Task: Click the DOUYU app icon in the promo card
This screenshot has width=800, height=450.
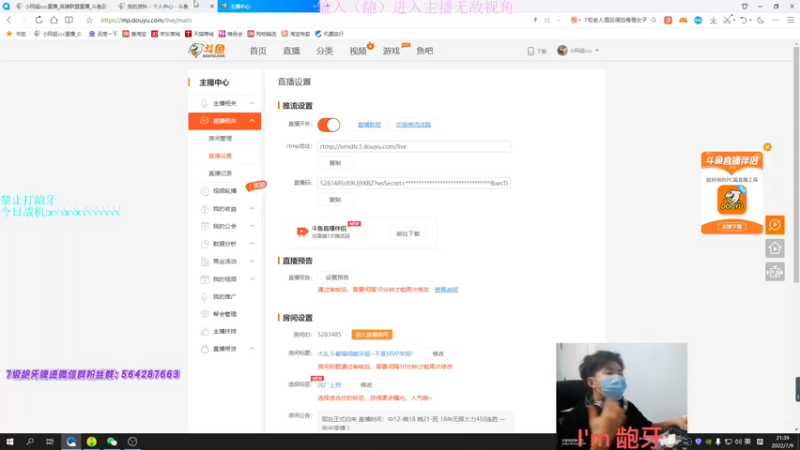Action: click(x=732, y=199)
